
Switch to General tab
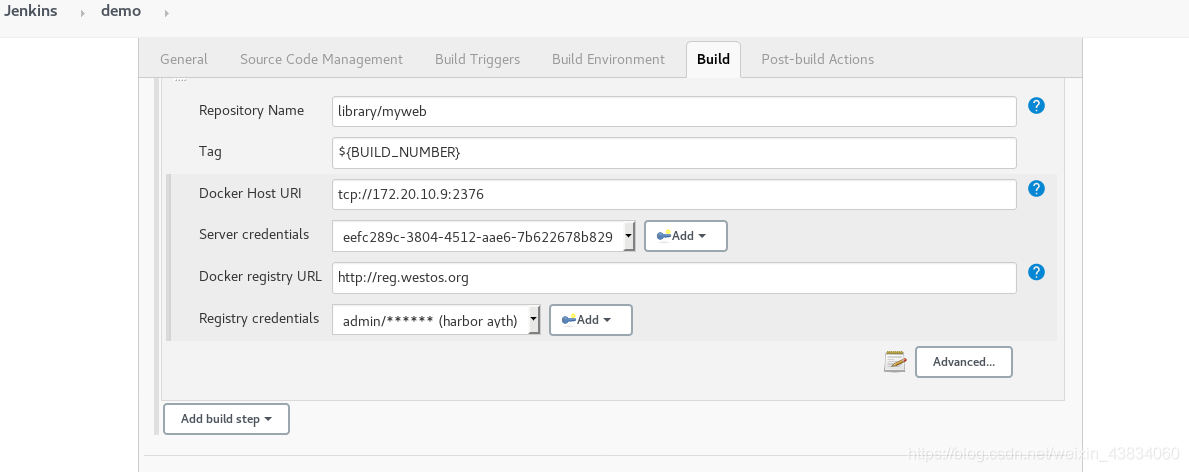click(x=184, y=59)
